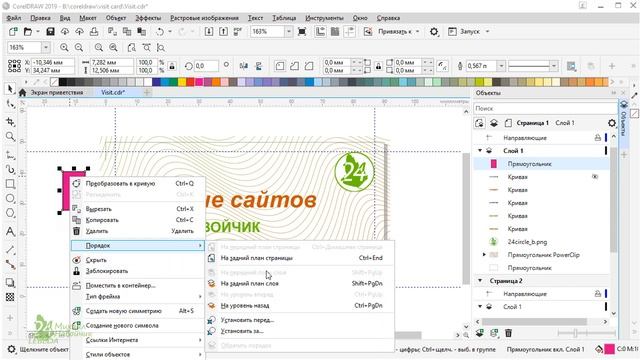Viewport: 640px width, 360px height.
Task: Open the zoom level 163% dropdown in main toolbar
Action: [289, 31]
